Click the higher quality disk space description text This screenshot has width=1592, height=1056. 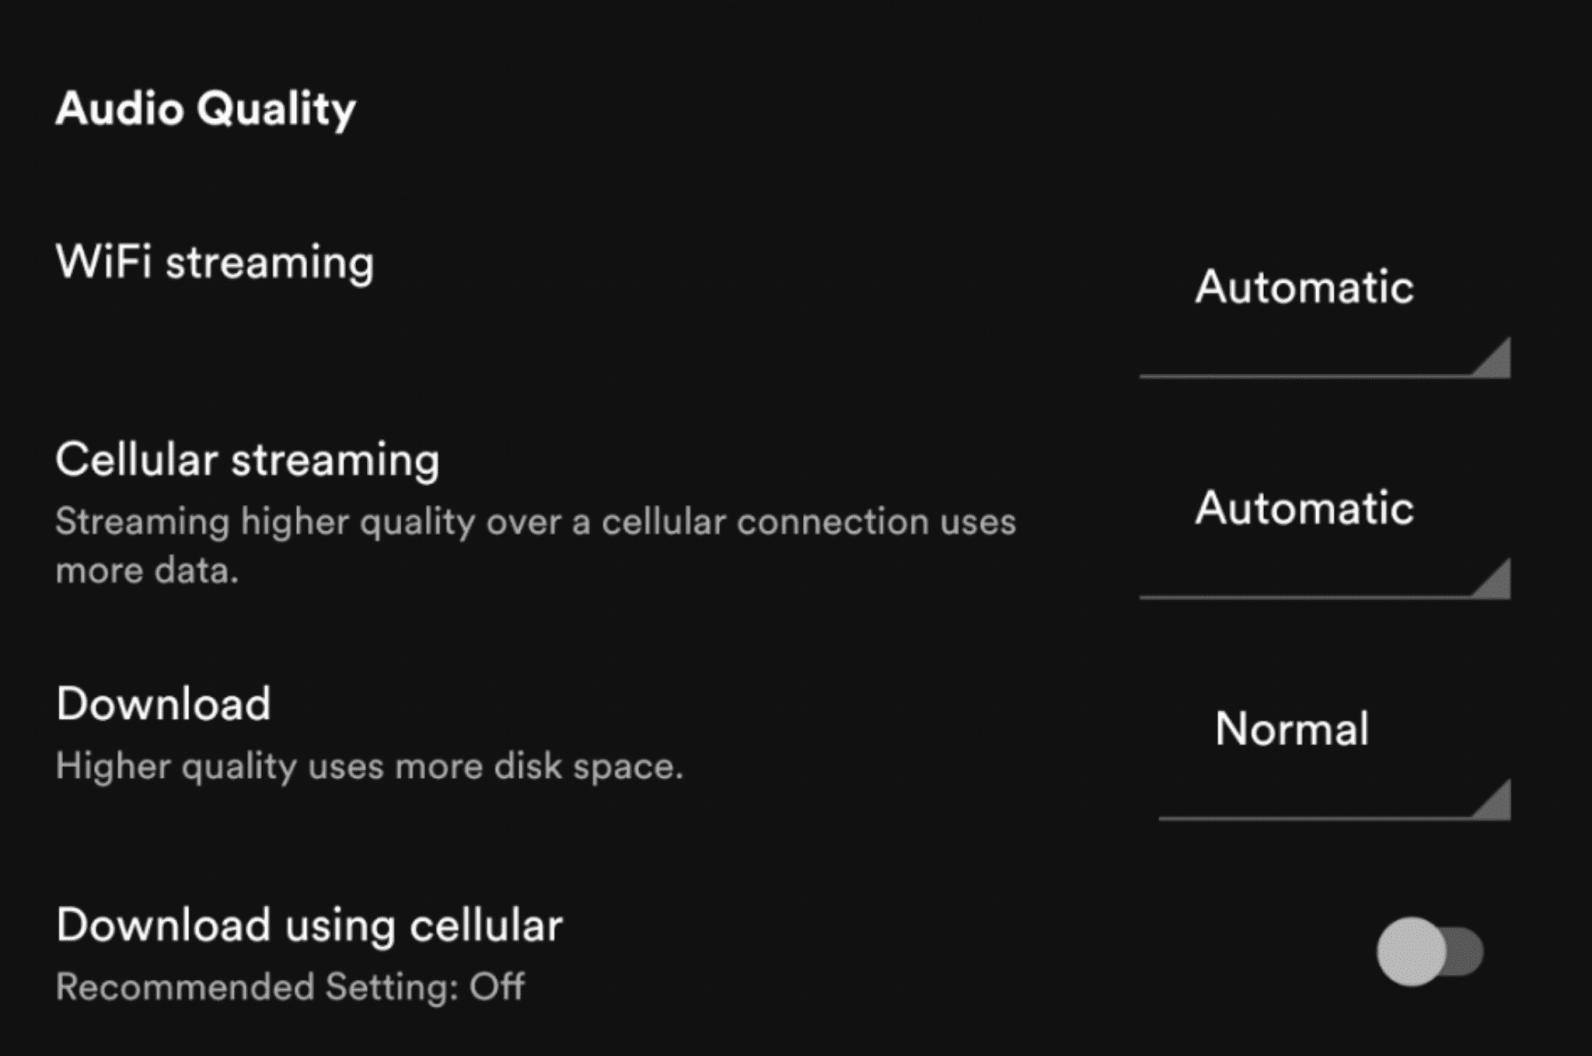(x=368, y=766)
